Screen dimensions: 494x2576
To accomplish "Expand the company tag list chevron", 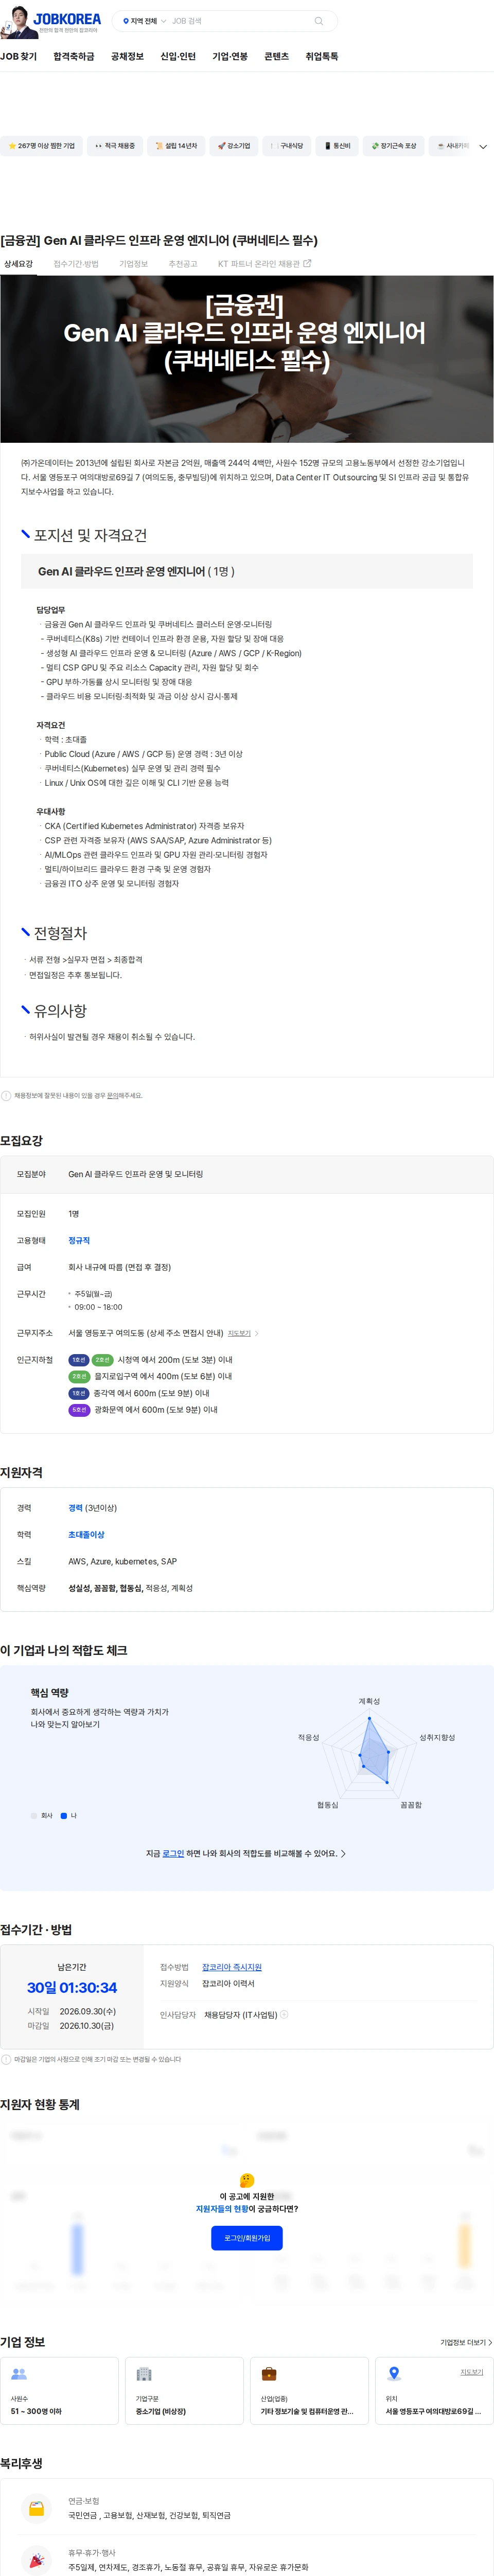I will (483, 147).
